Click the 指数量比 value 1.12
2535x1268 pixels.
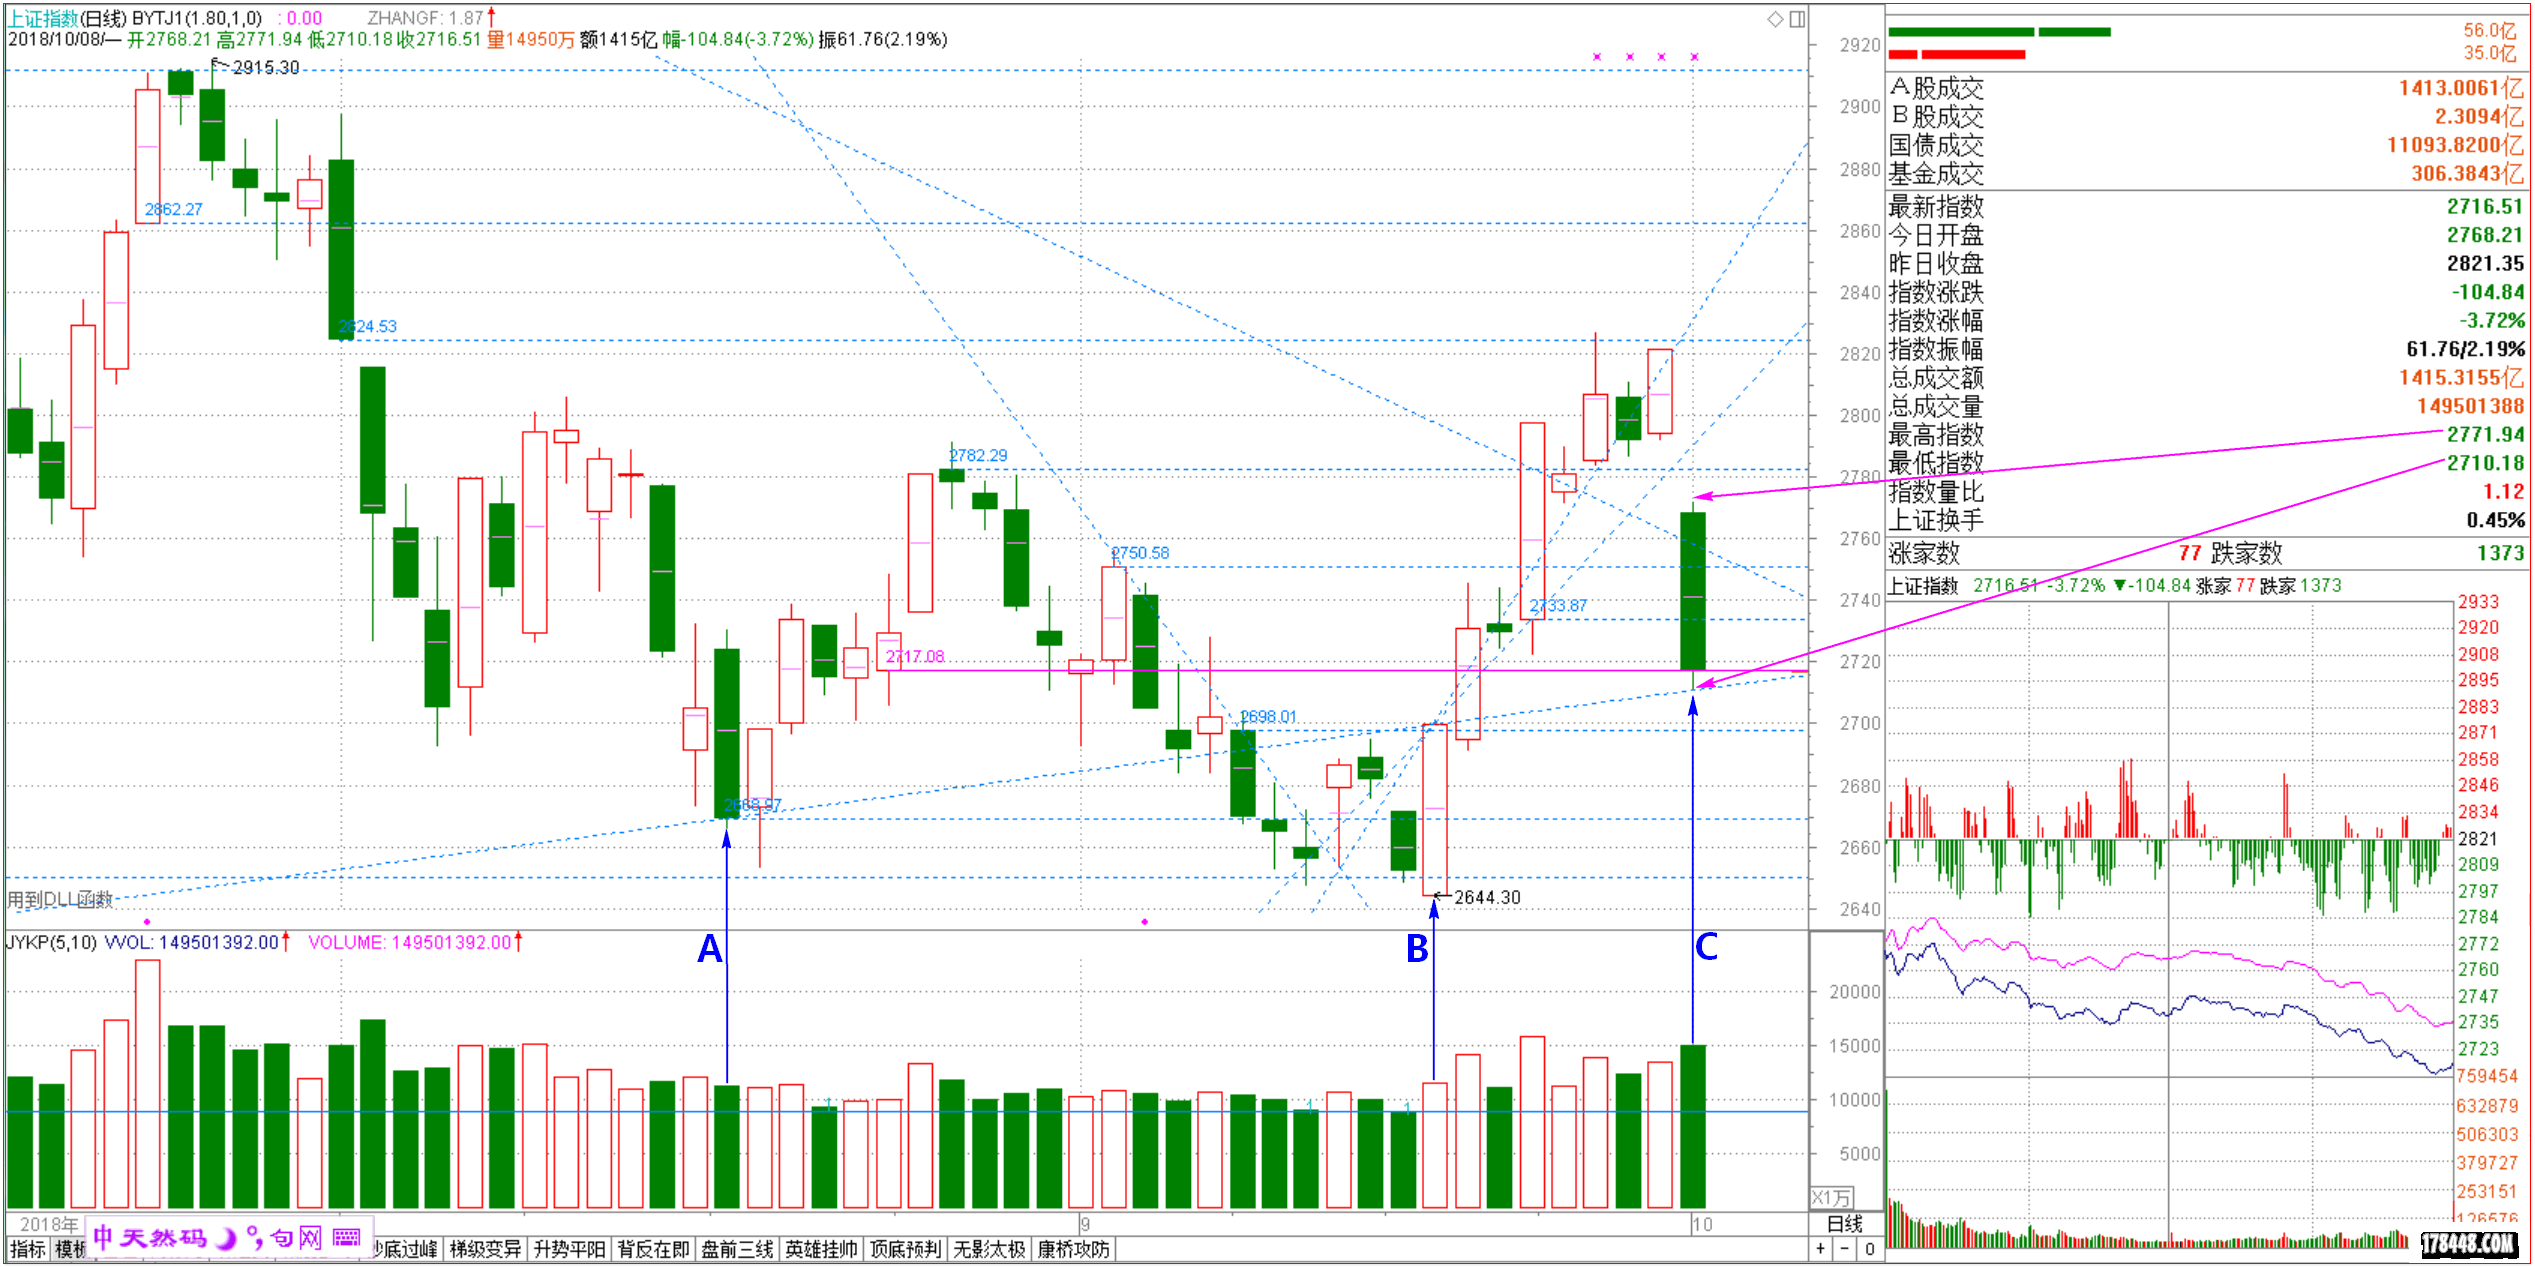[2504, 491]
